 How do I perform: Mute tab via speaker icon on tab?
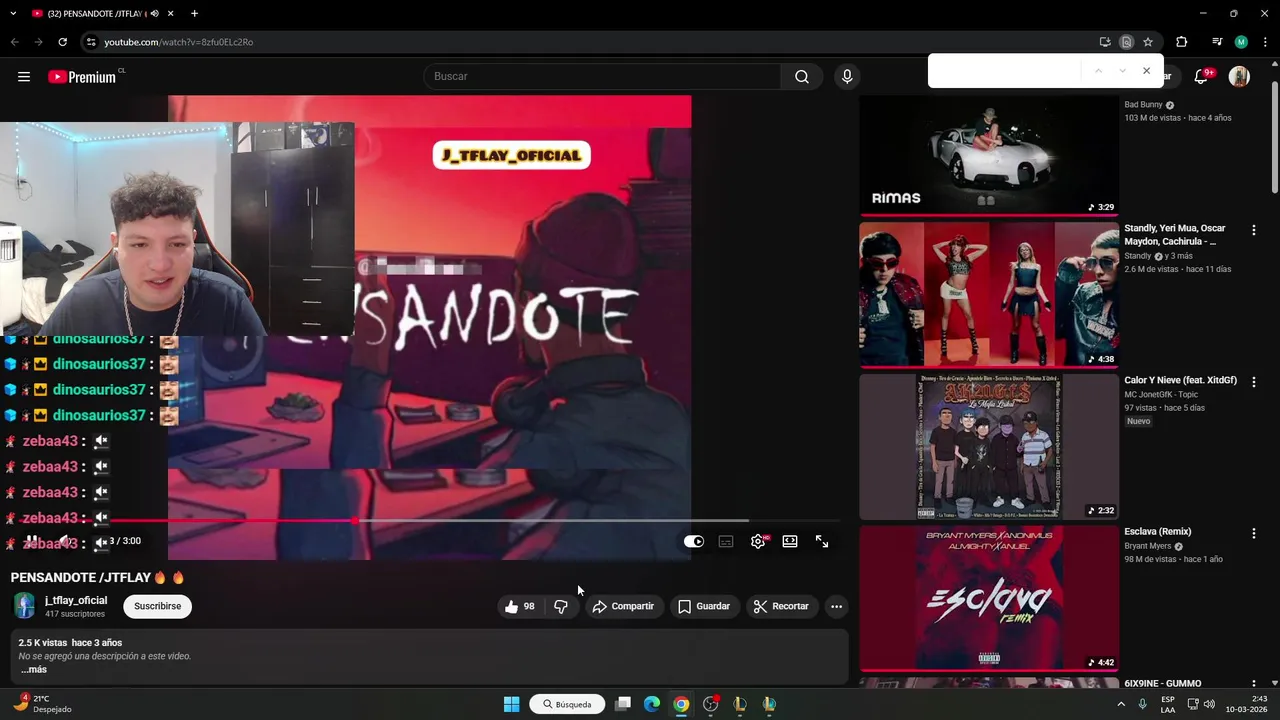[155, 14]
